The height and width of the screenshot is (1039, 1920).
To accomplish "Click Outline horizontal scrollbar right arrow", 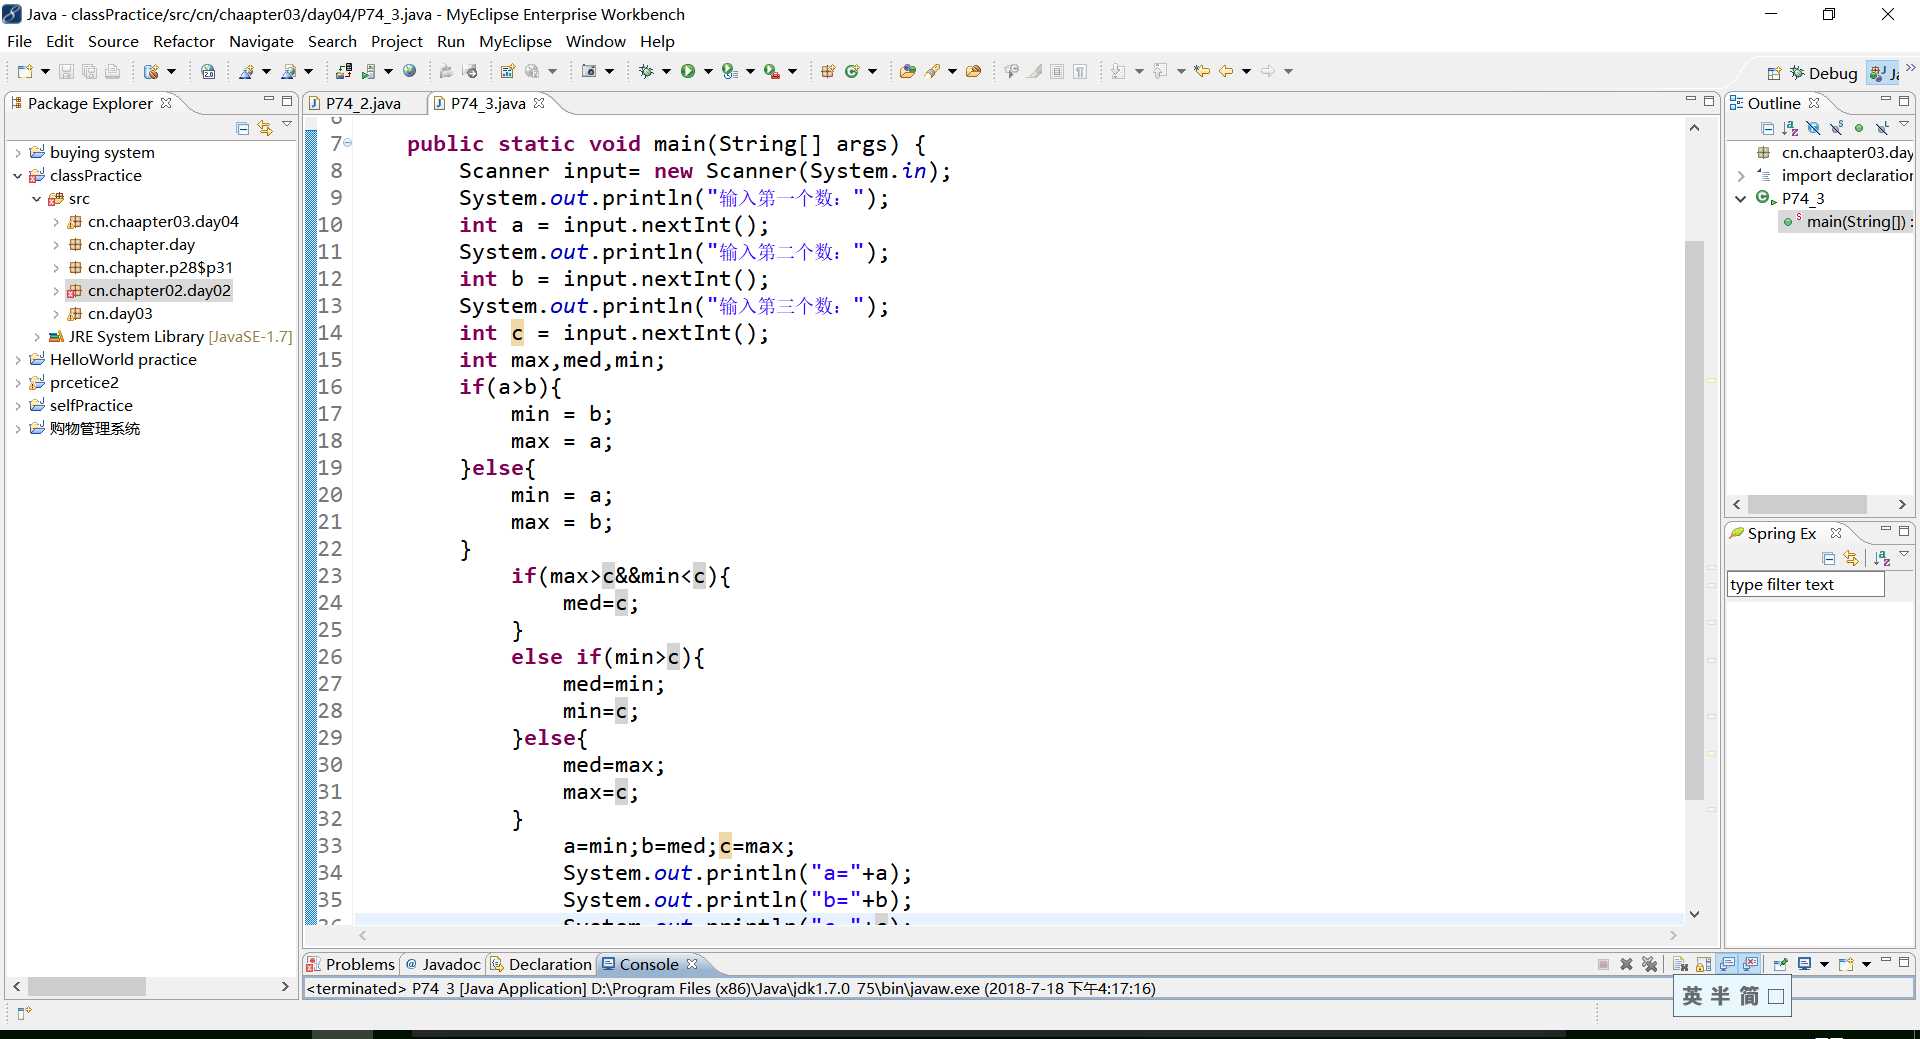I will click(1902, 505).
